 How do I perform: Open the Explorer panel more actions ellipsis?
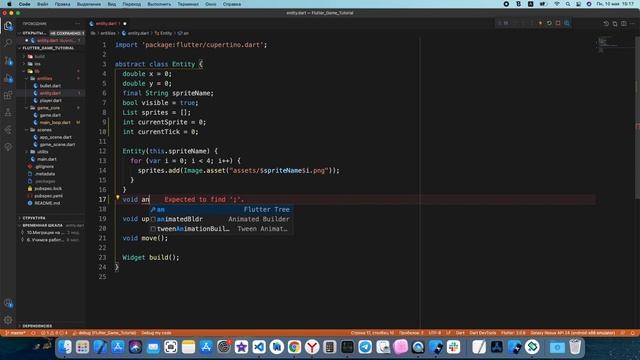click(x=78, y=24)
